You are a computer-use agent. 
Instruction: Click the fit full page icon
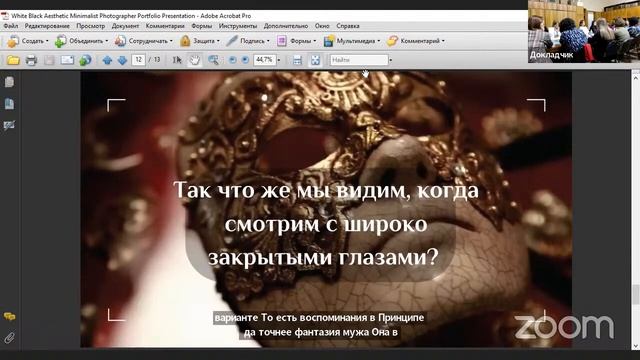click(315, 60)
